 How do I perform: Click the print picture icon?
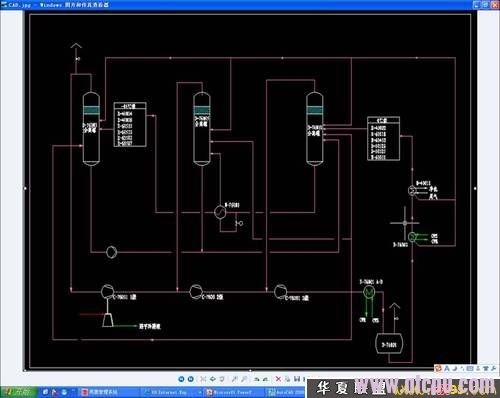(x=287, y=379)
